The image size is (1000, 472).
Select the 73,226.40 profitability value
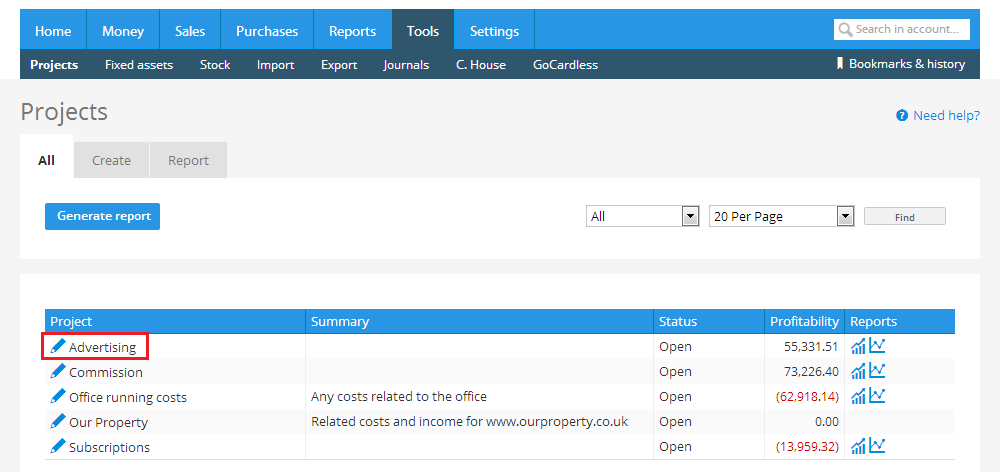click(811, 371)
